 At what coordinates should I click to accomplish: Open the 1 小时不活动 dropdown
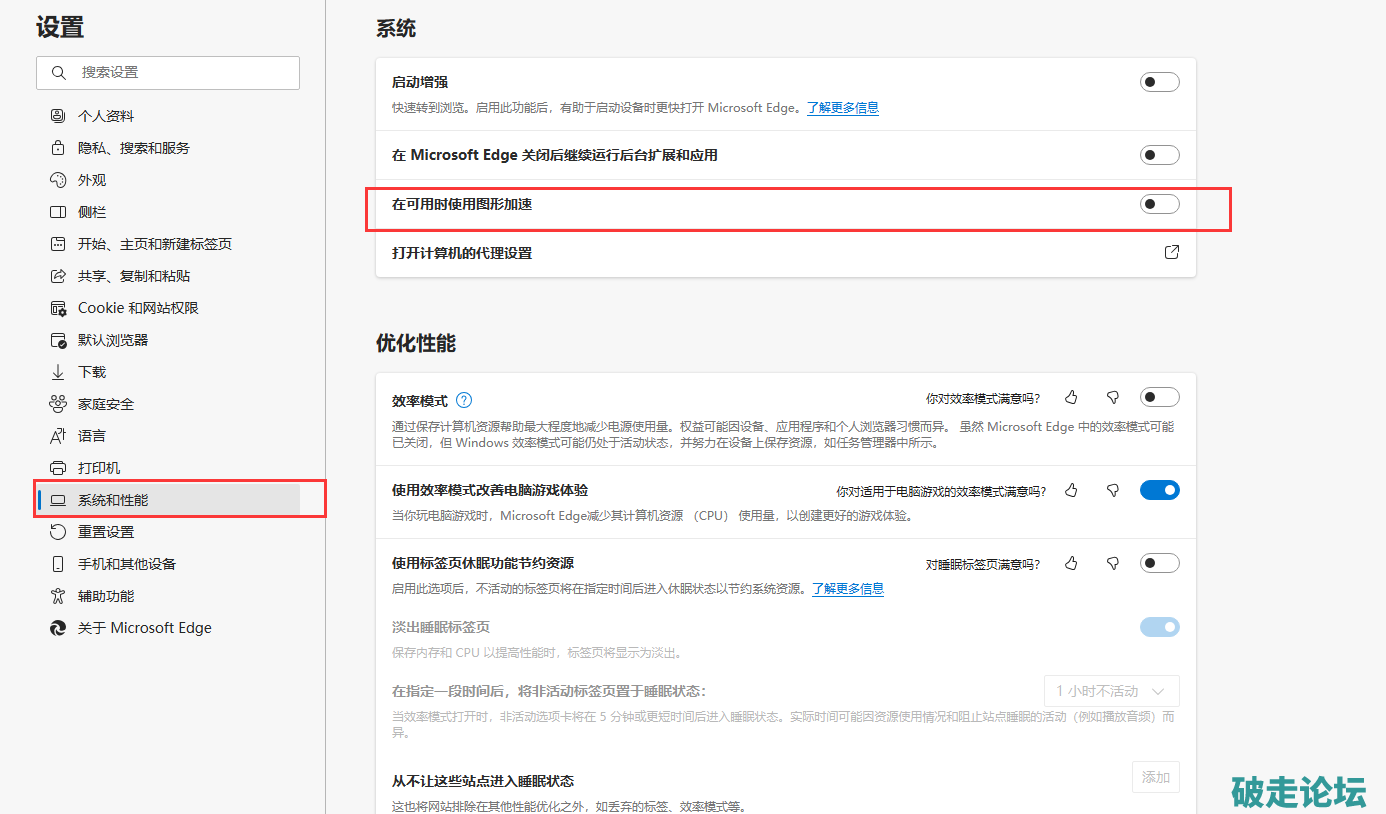click(1111, 691)
